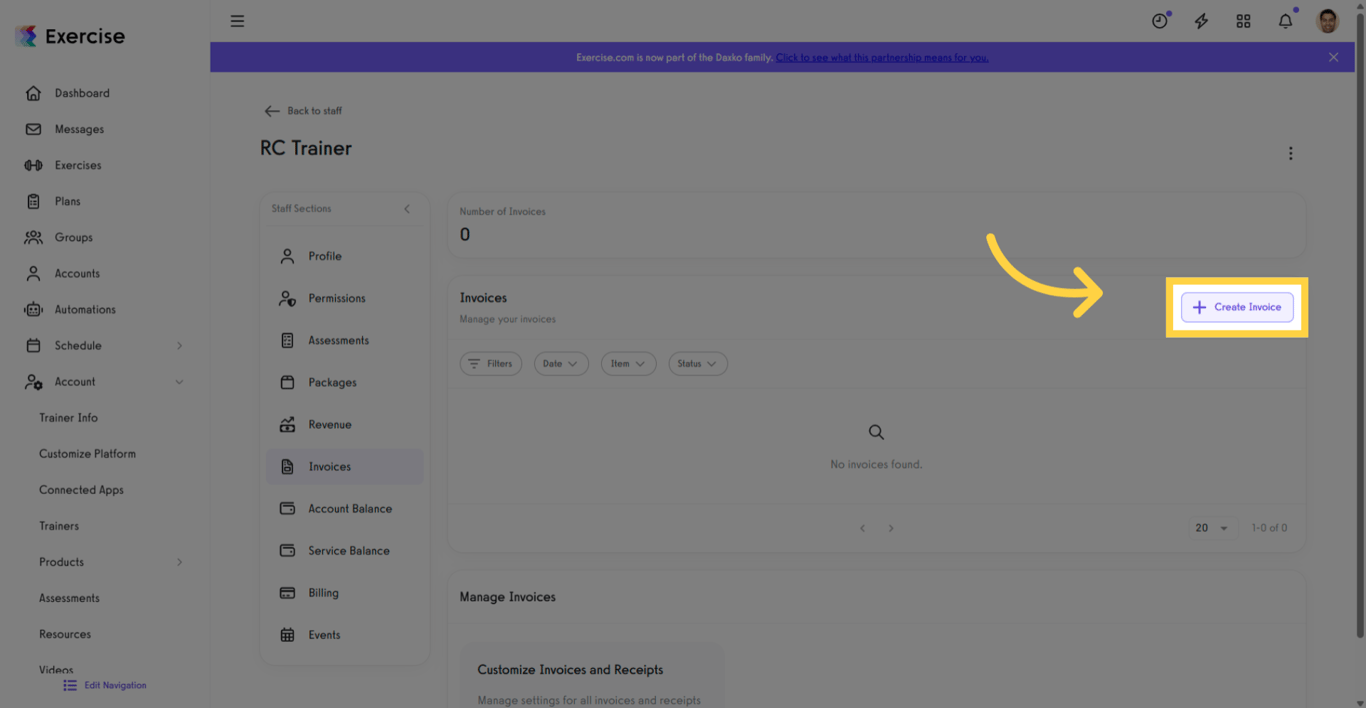Expand the Products sidebar section
The width and height of the screenshot is (1366, 708).
61,561
